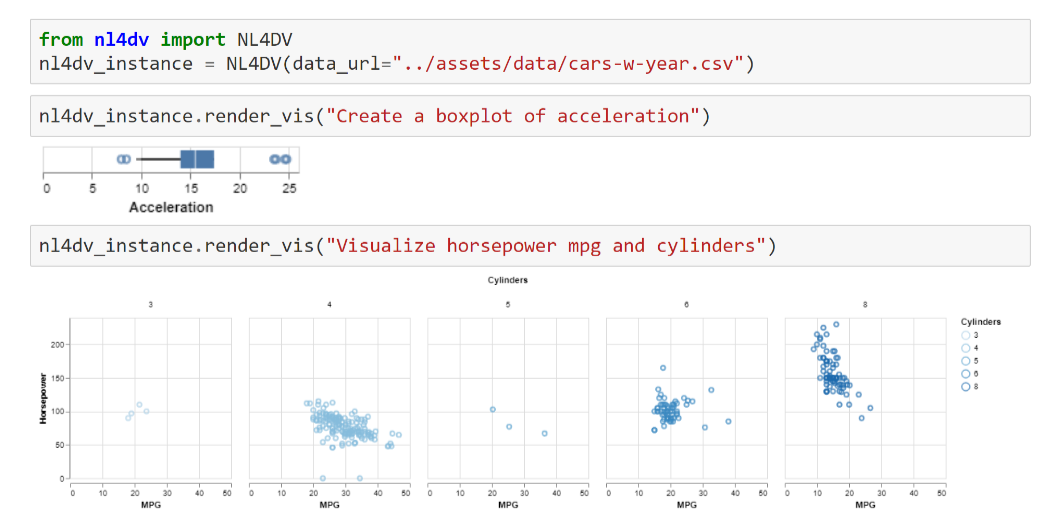Click the legend circle for 3 cylinders

tap(965, 335)
